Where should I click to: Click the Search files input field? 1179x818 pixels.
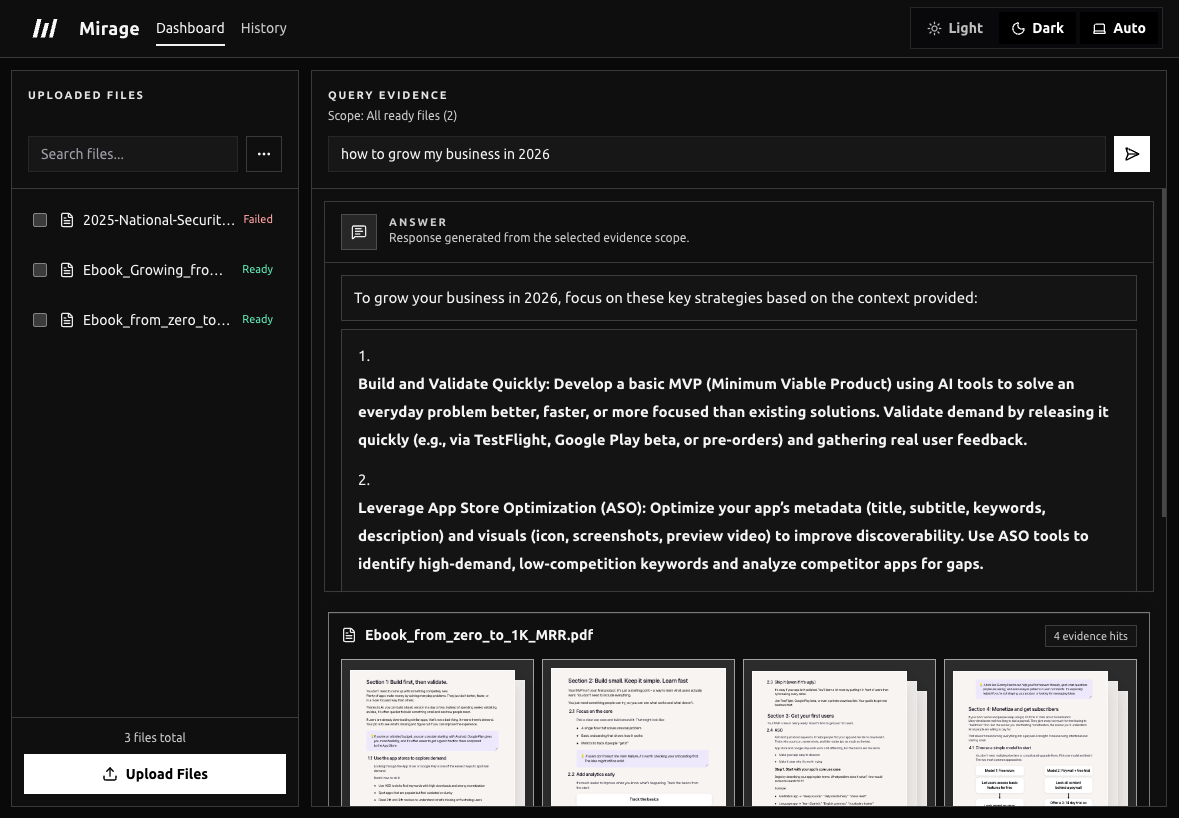click(133, 154)
